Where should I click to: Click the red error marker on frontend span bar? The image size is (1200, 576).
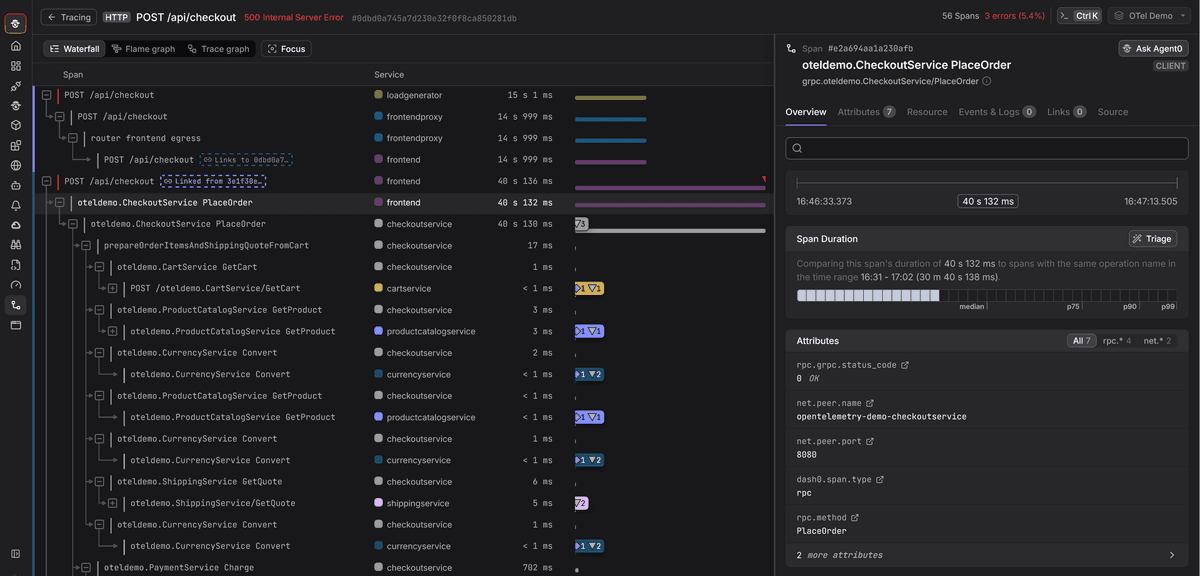764,179
